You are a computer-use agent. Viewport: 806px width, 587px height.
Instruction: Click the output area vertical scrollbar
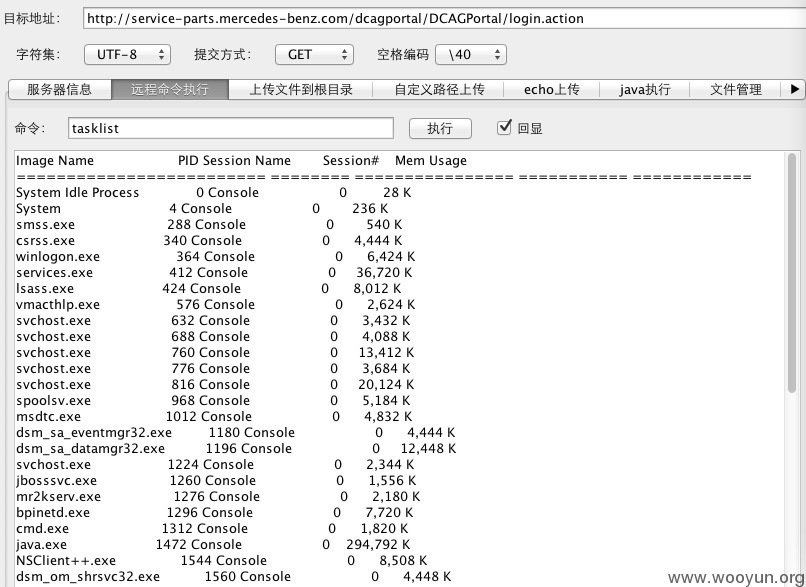[792, 272]
